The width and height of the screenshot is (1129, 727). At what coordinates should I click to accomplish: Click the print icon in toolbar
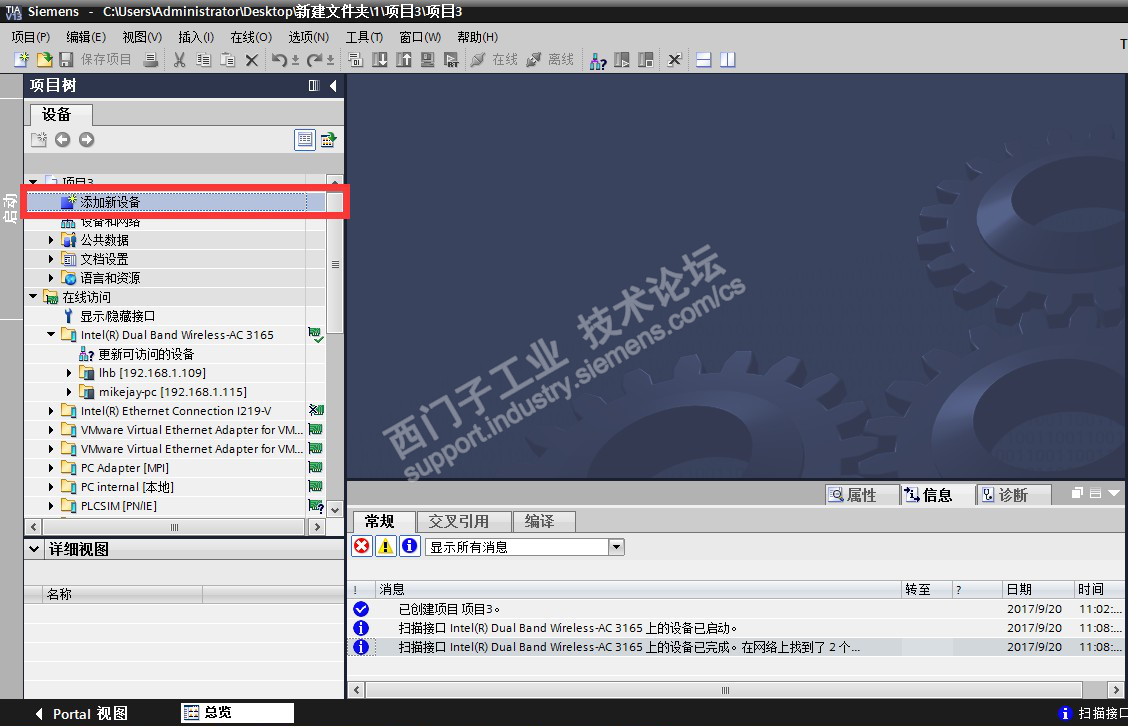pyautogui.click(x=150, y=60)
